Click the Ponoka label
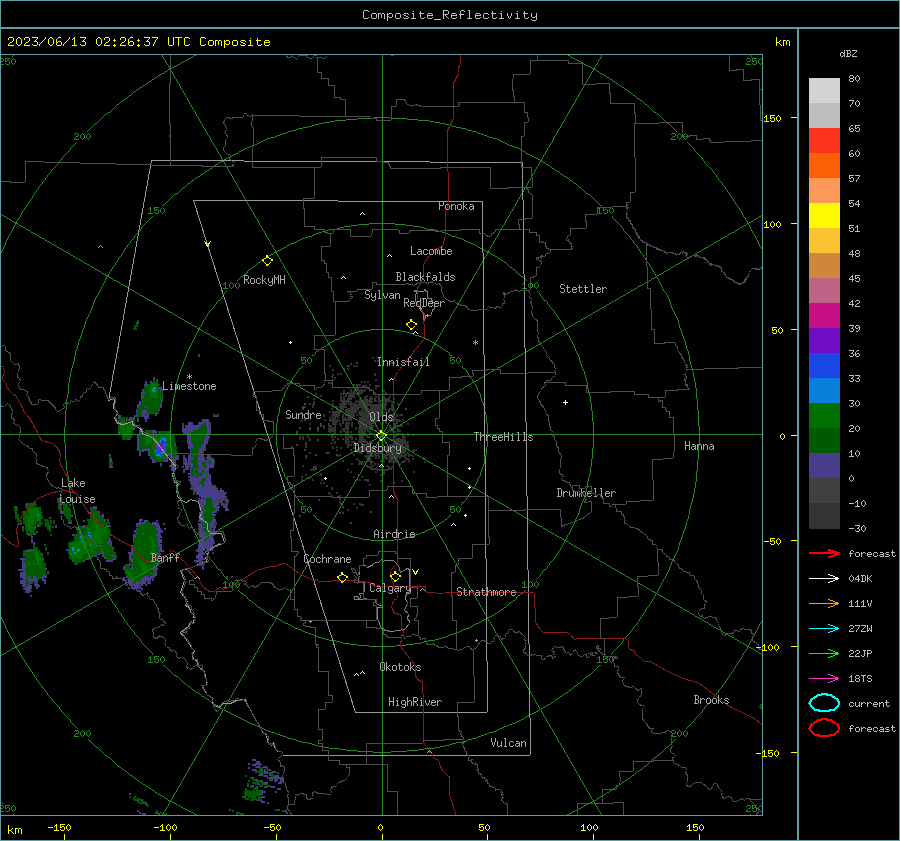This screenshot has height=841, width=900. coord(456,206)
